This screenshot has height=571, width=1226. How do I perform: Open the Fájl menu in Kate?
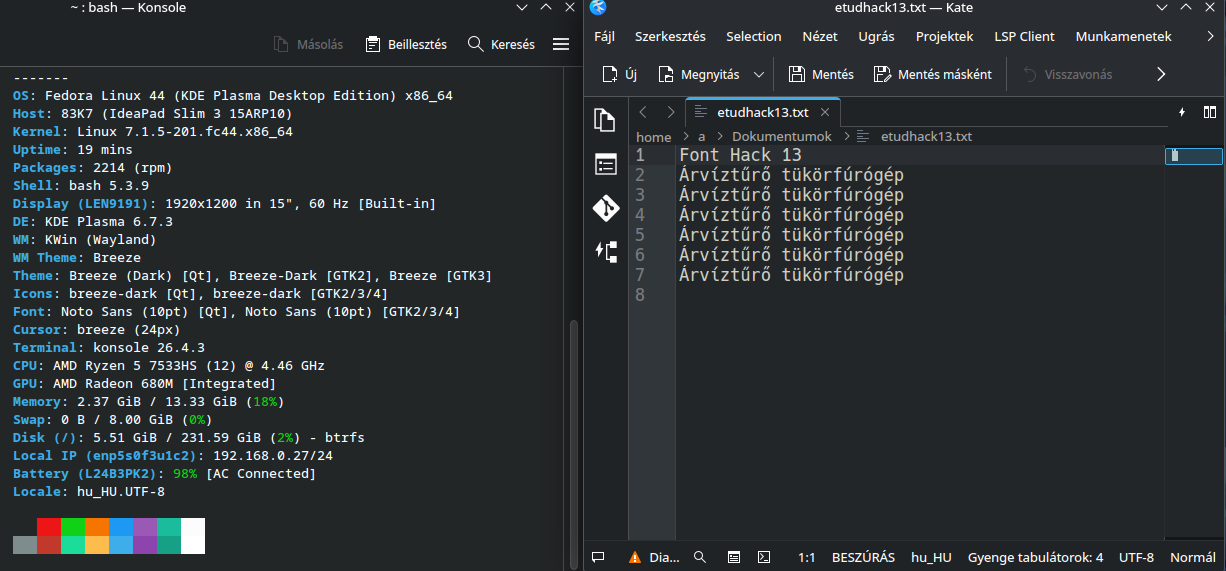click(x=604, y=36)
